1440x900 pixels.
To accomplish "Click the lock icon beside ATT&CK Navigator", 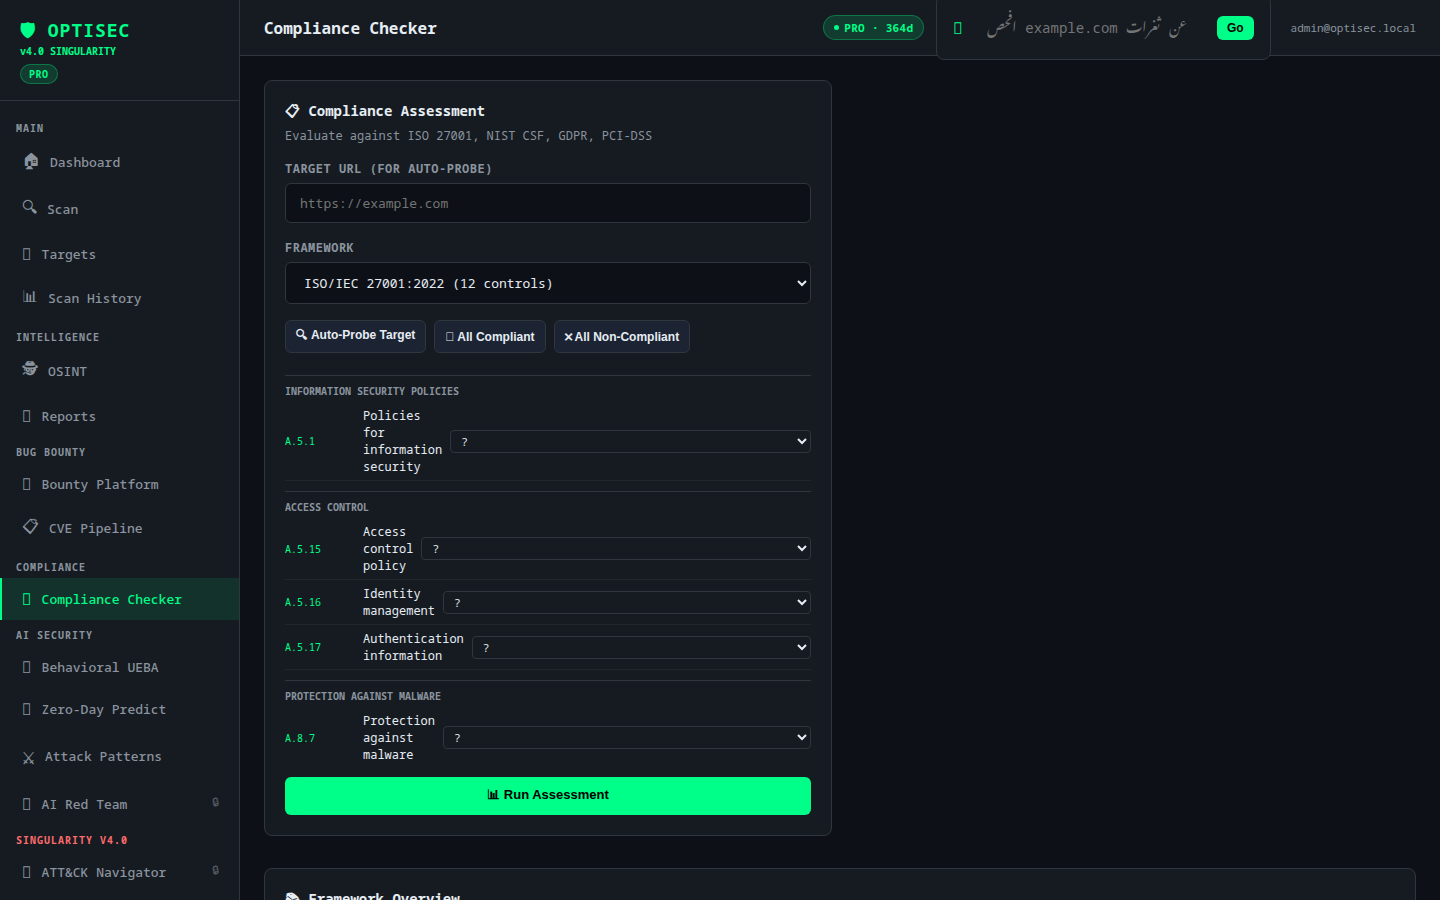I will coord(216,870).
